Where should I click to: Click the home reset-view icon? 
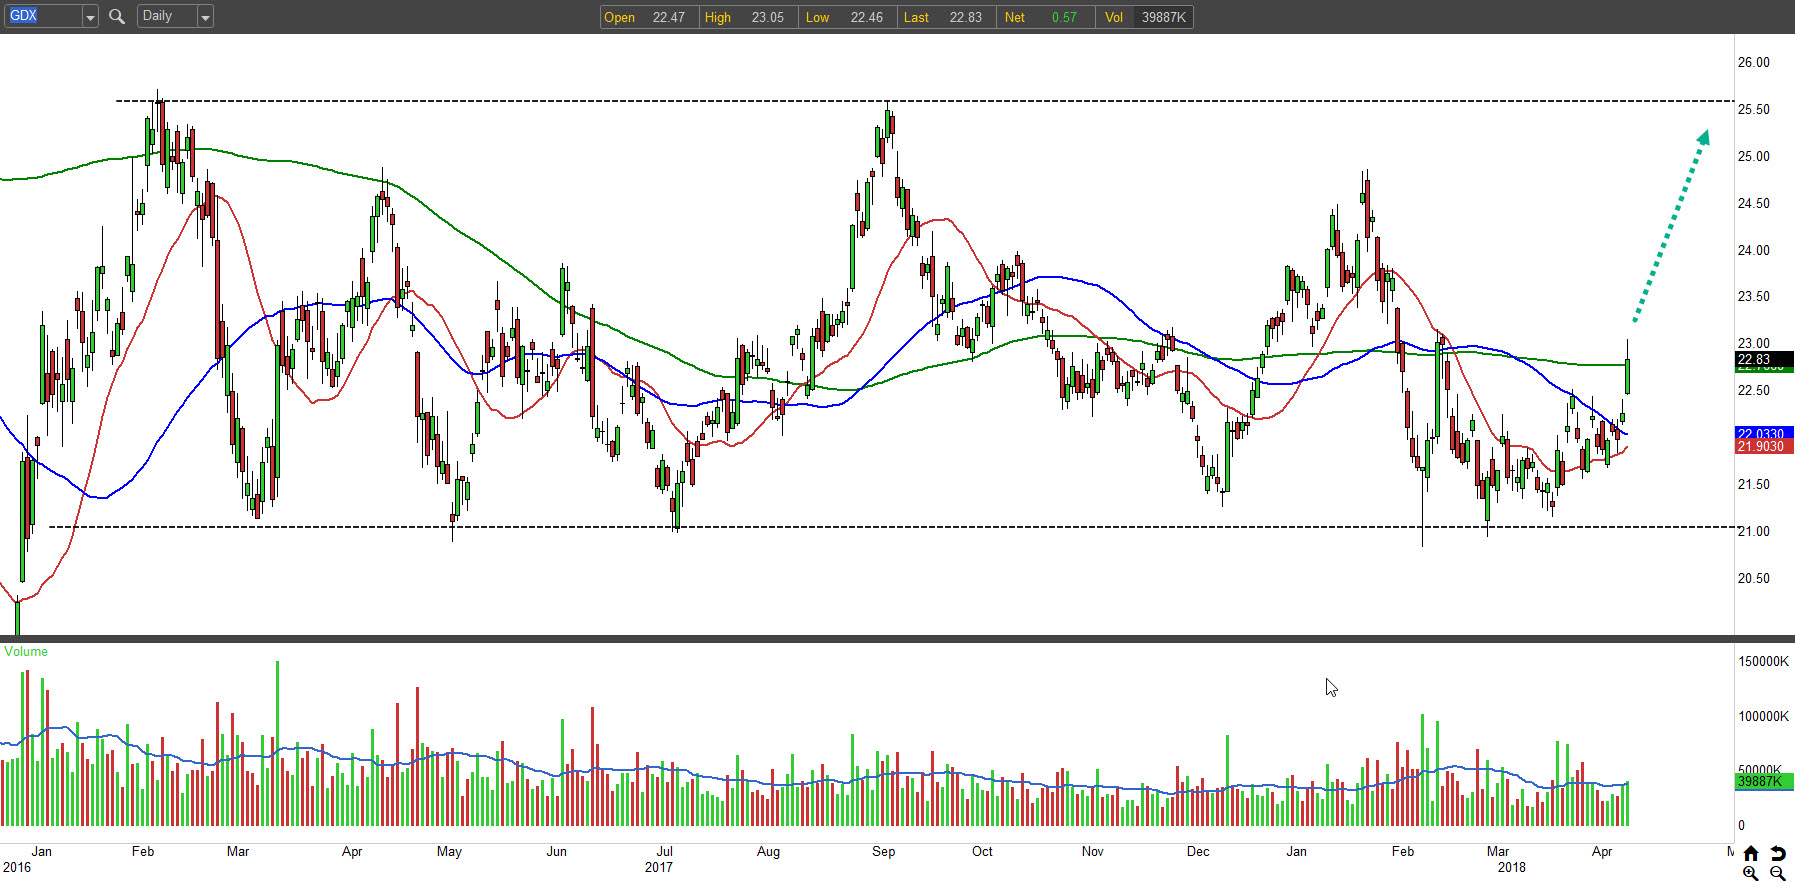pos(1750,853)
